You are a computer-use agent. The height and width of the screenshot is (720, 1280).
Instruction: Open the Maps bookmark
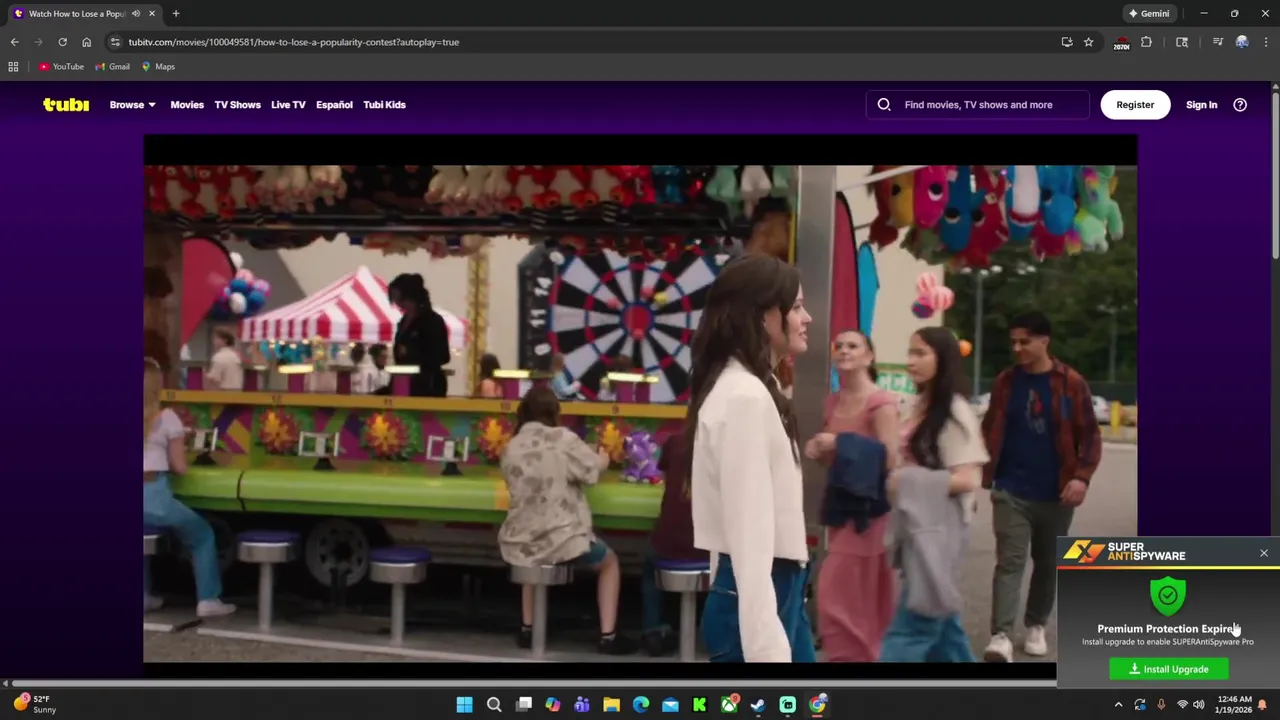tap(158, 66)
